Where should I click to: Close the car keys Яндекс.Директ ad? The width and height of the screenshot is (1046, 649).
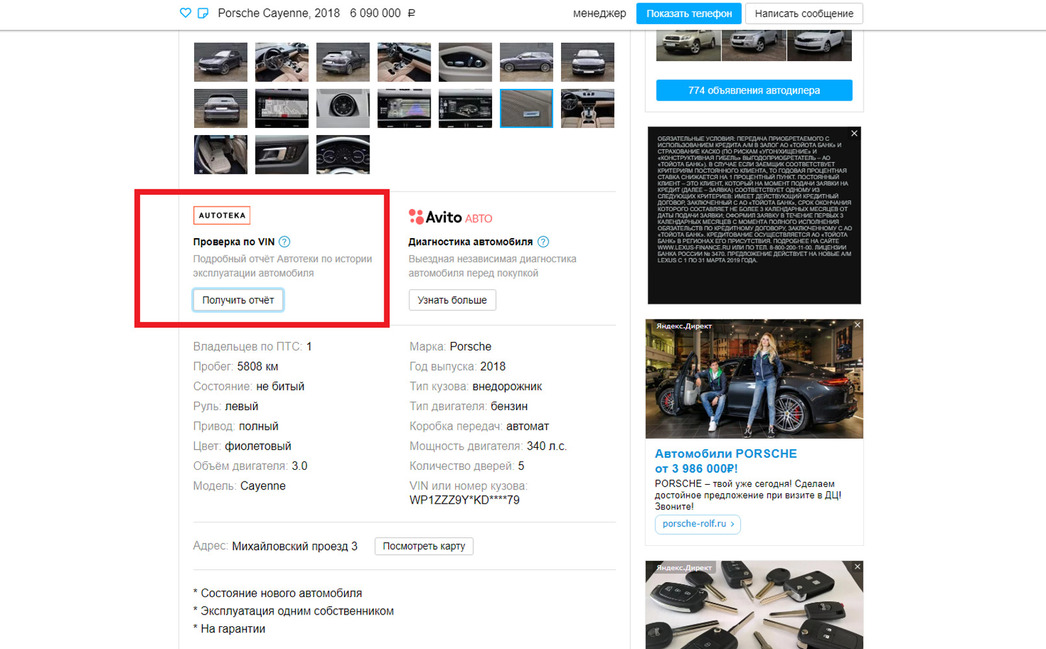pyautogui.click(x=856, y=566)
